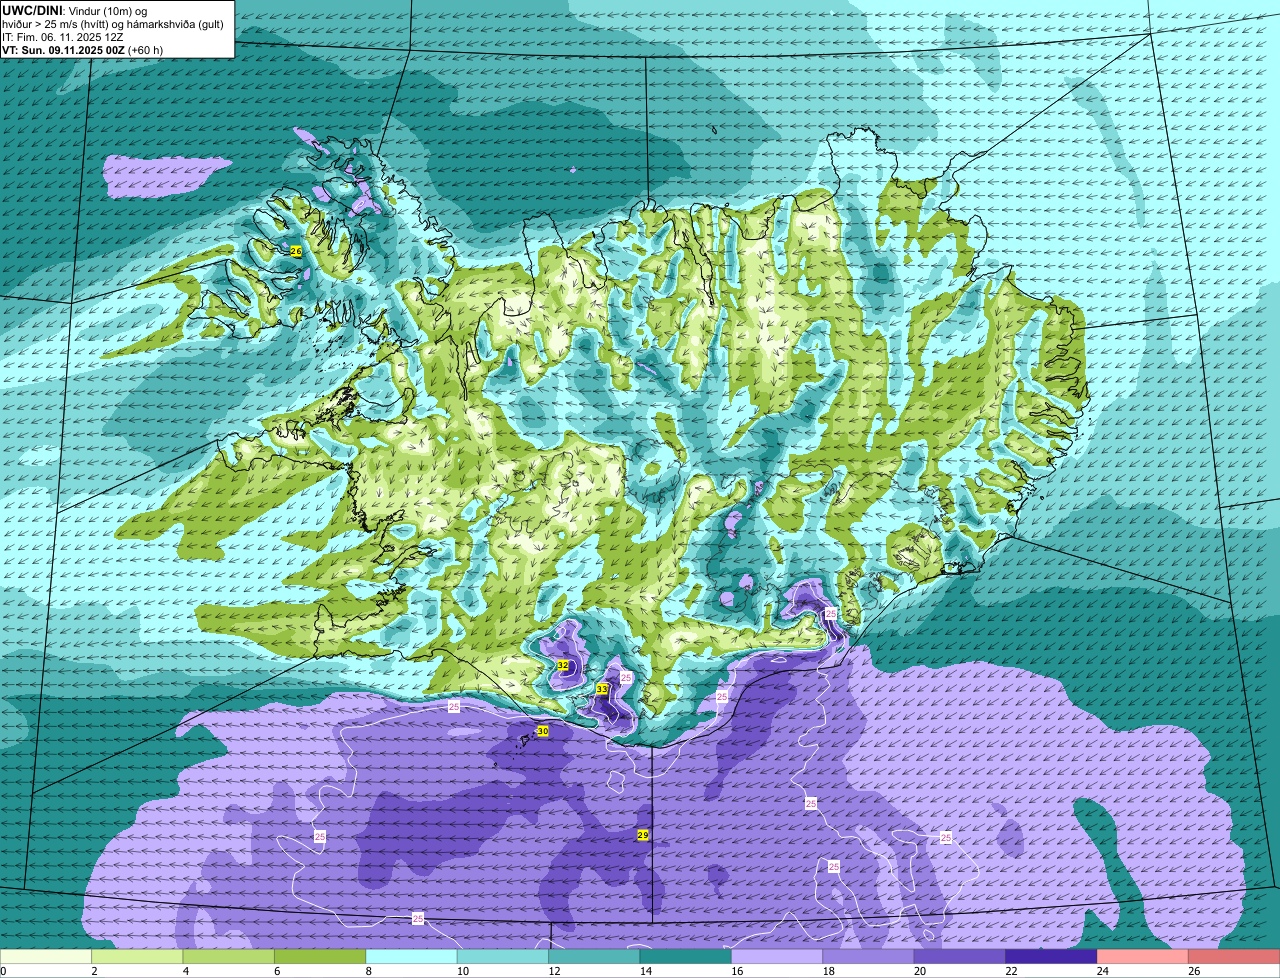
Task: Click the yellow gust marker labeled 30
Action: click(543, 731)
